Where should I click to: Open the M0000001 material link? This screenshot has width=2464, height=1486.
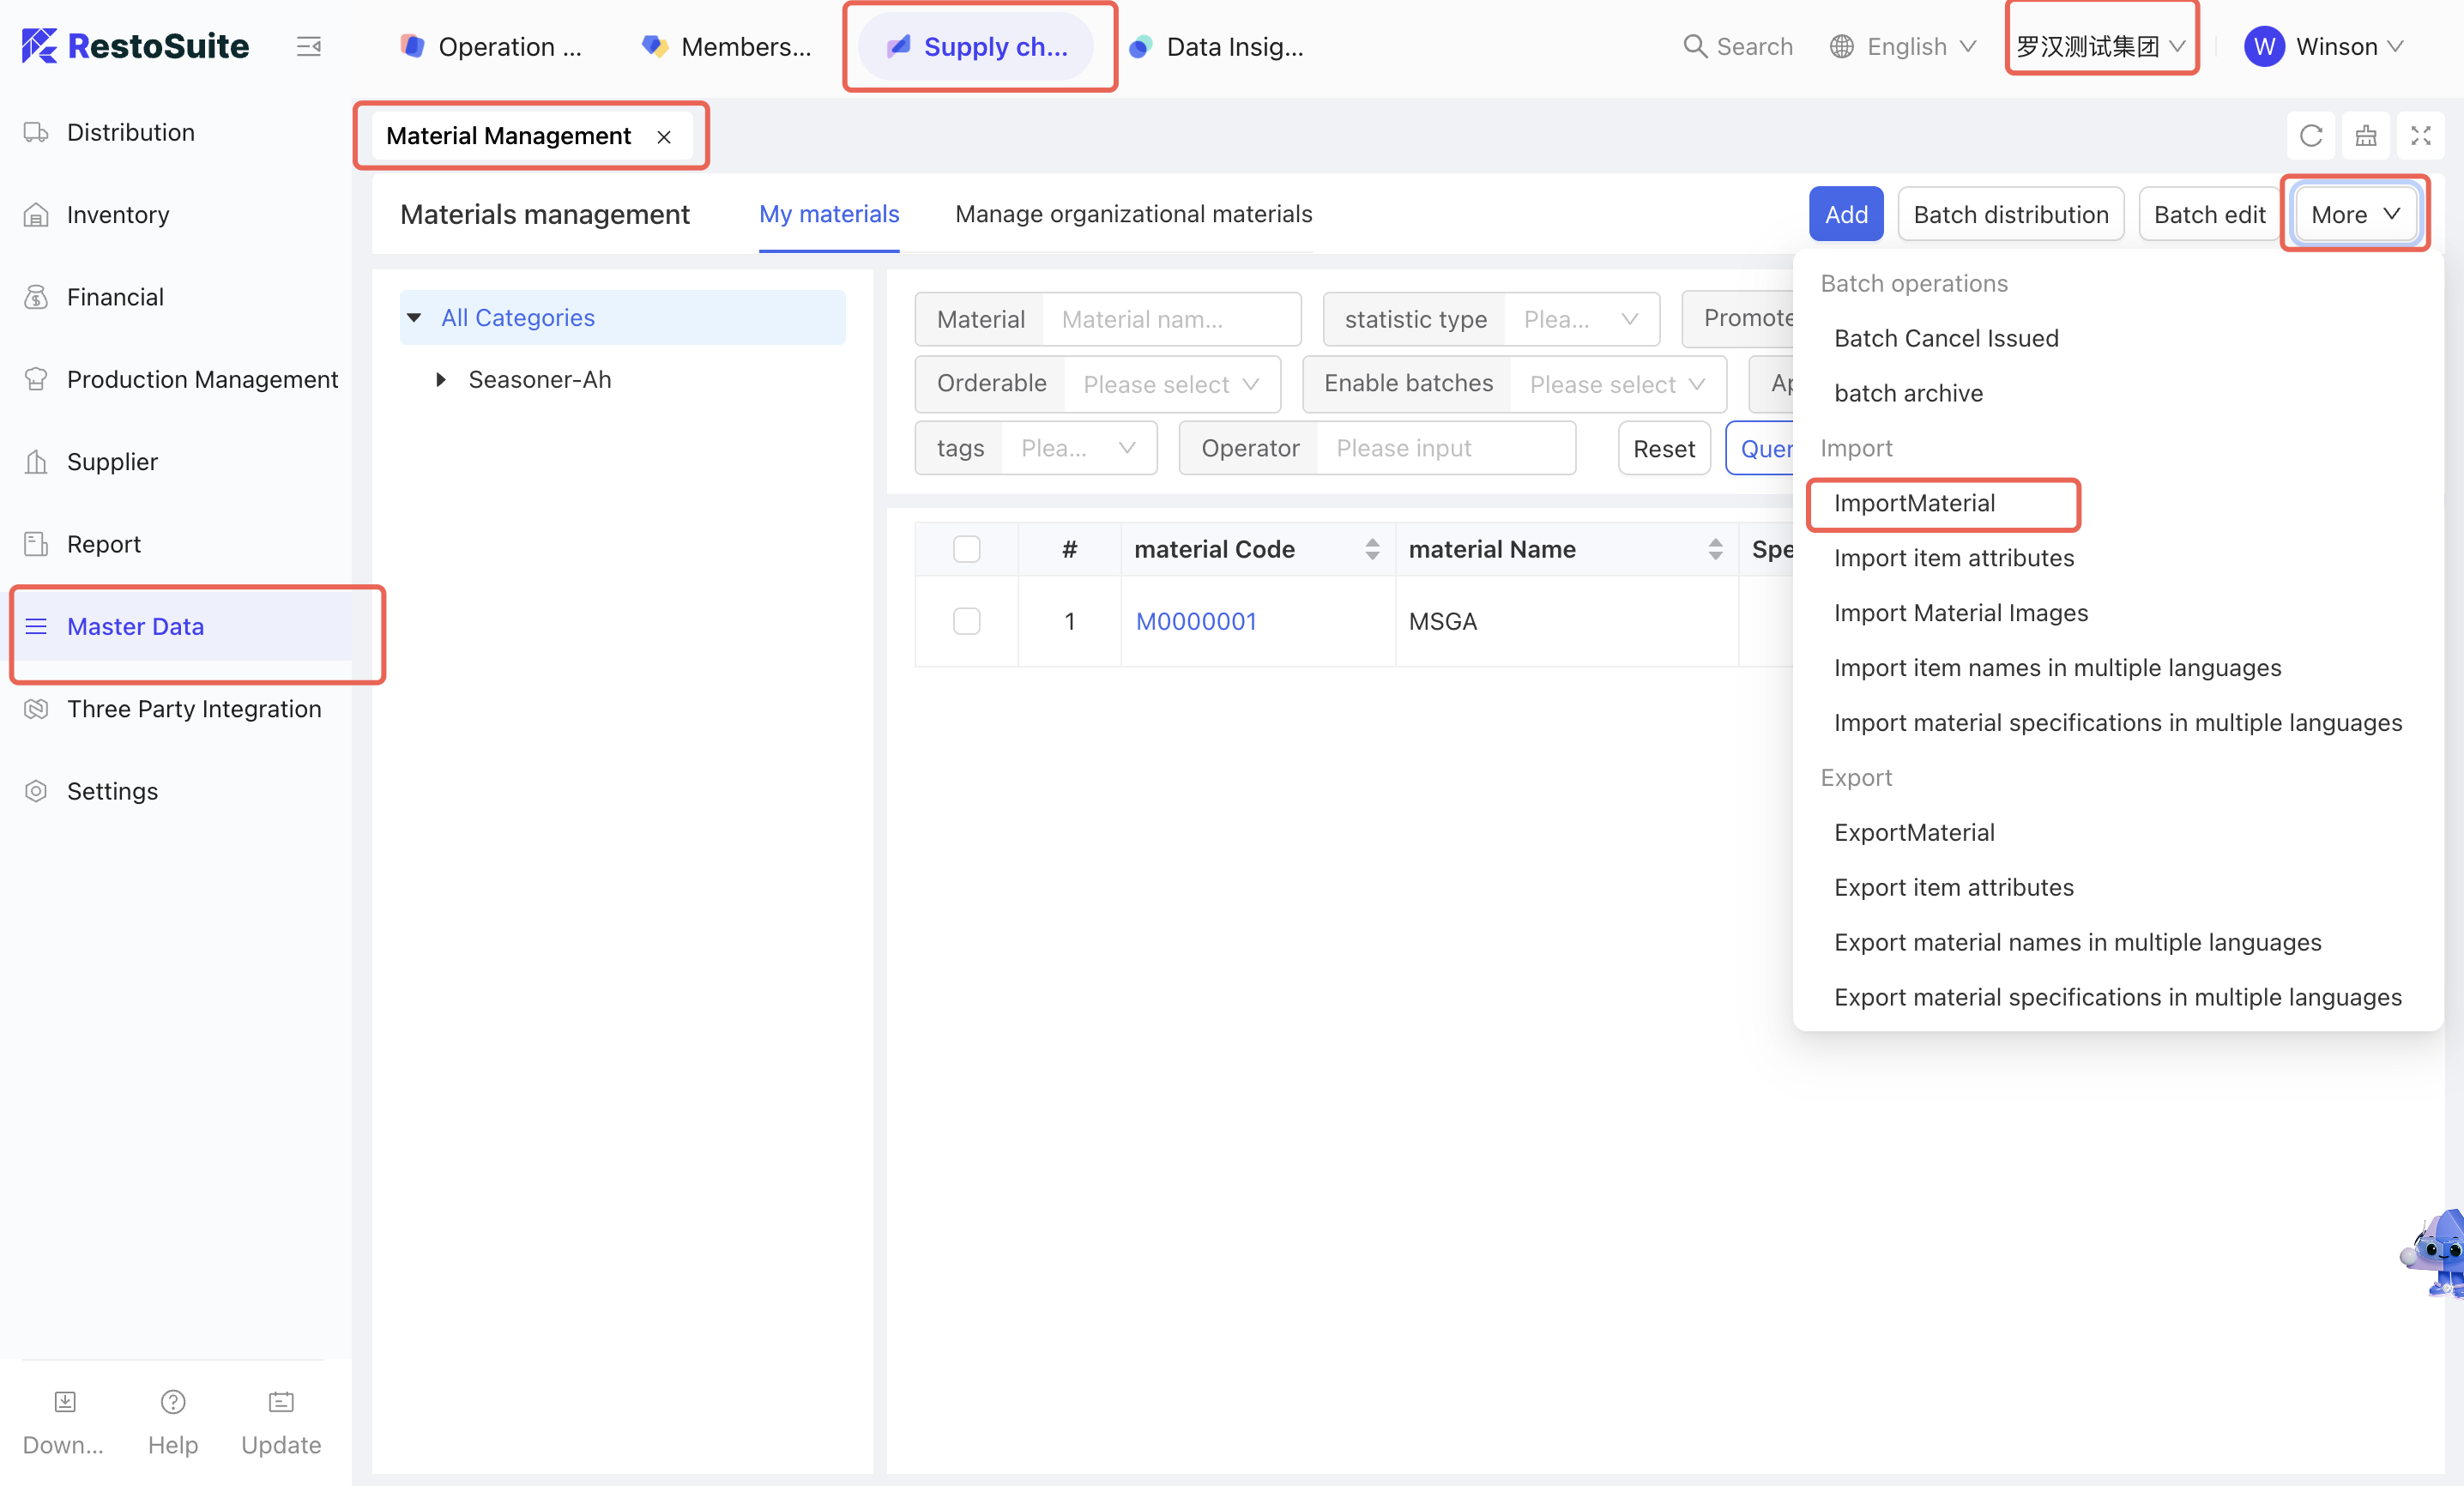pyautogui.click(x=1195, y=621)
